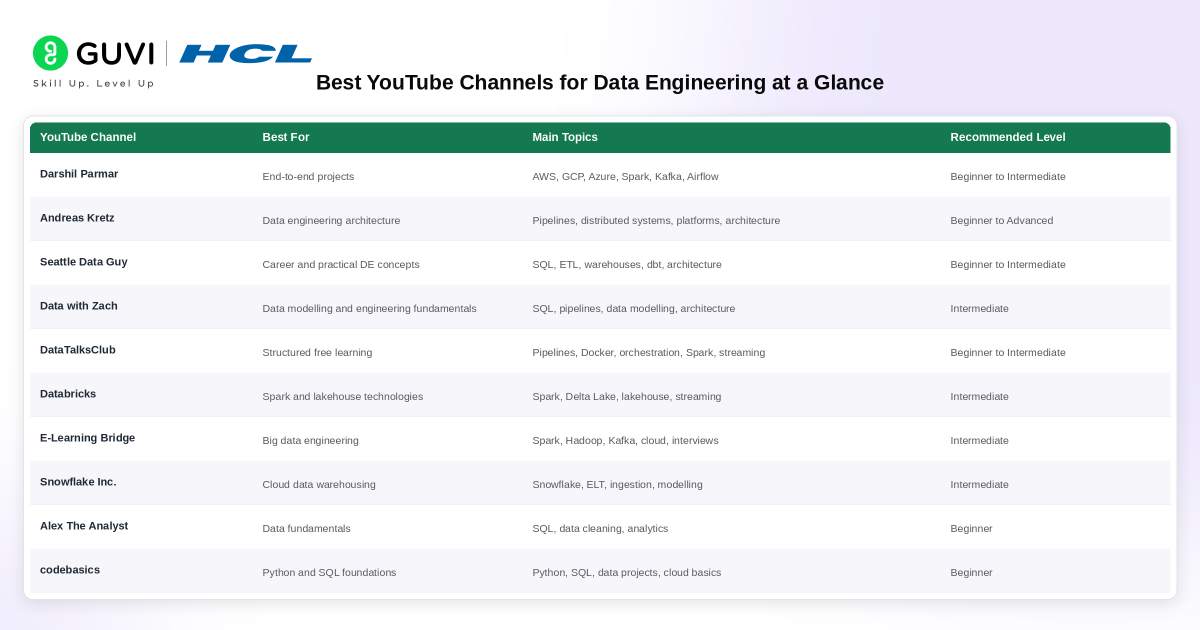Click 'Data fundamentals' cell

click(306, 529)
